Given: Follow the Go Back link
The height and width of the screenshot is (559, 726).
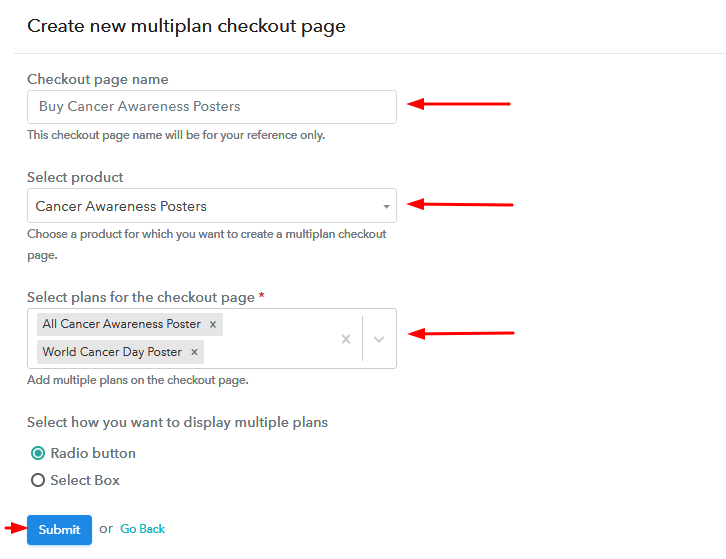Looking at the screenshot, I should (143, 529).
